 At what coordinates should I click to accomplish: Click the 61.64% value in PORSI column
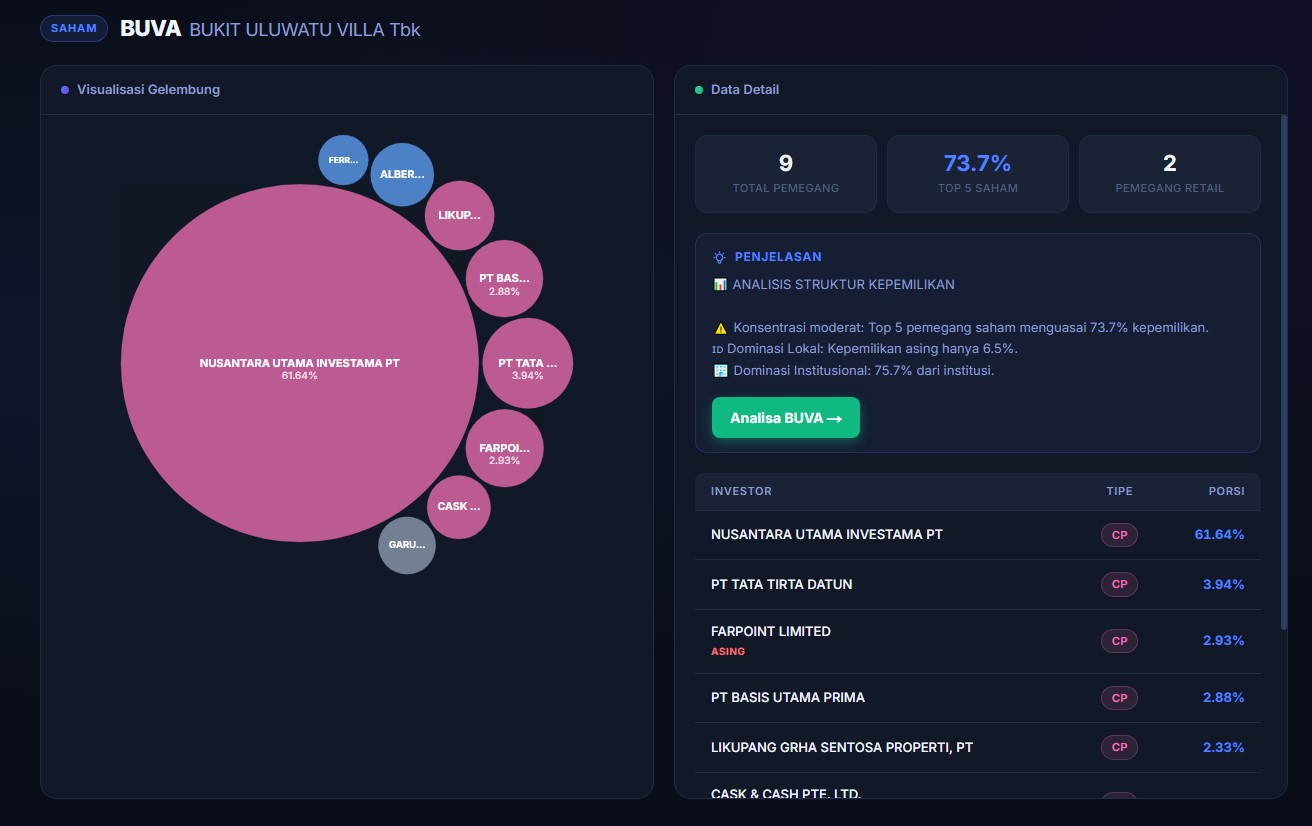point(1220,535)
